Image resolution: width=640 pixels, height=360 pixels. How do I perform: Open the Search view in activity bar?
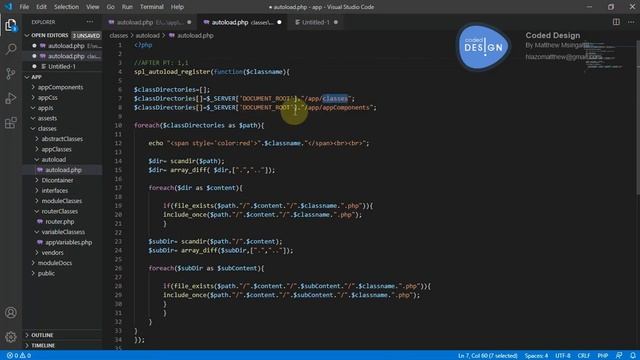[11, 49]
